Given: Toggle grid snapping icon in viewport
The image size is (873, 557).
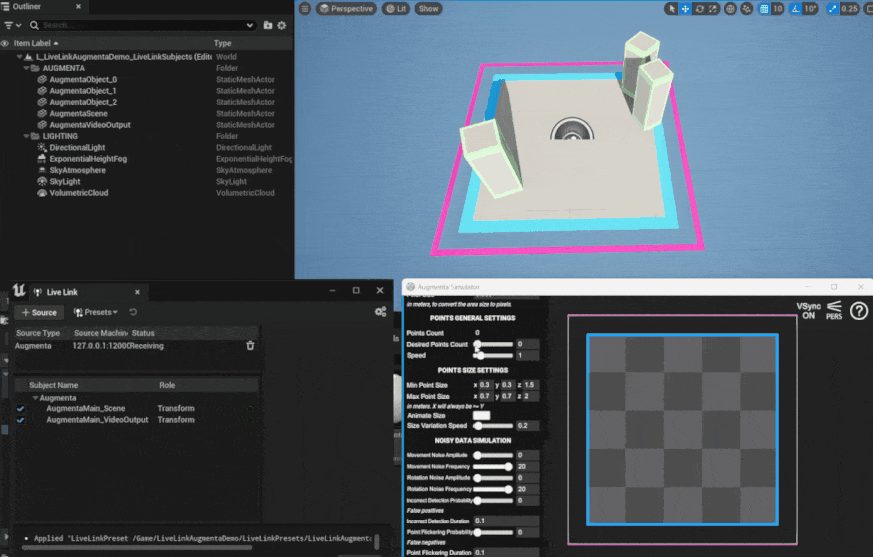Looking at the screenshot, I should (x=764, y=8).
